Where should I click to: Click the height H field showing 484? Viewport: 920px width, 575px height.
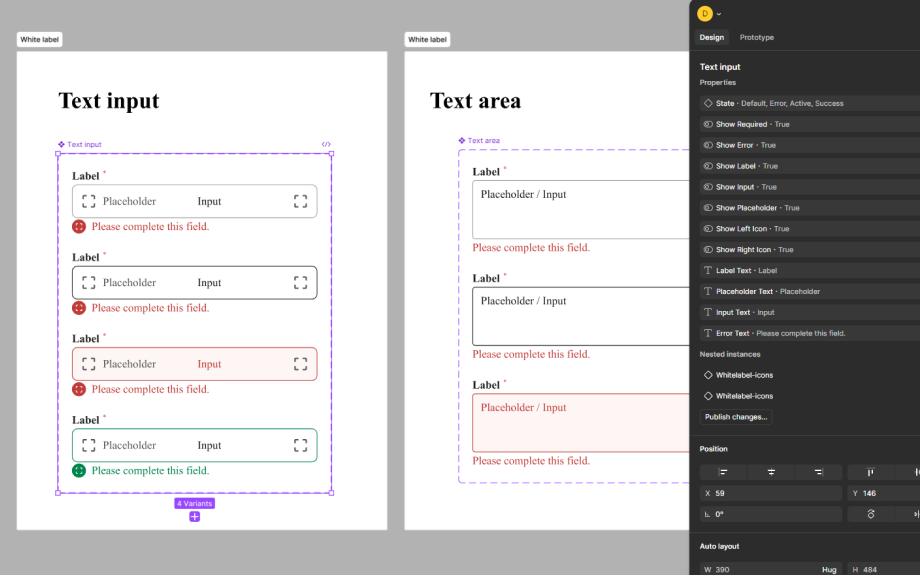(884, 570)
